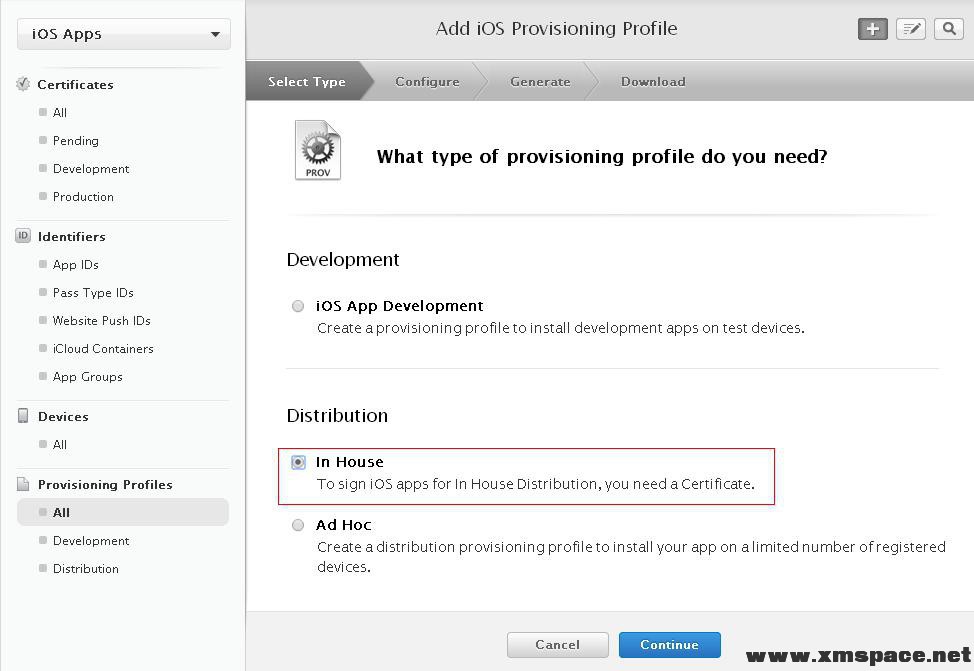The width and height of the screenshot is (974, 671).
Task: Click the Ad Hoc label
Action: (344, 525)
